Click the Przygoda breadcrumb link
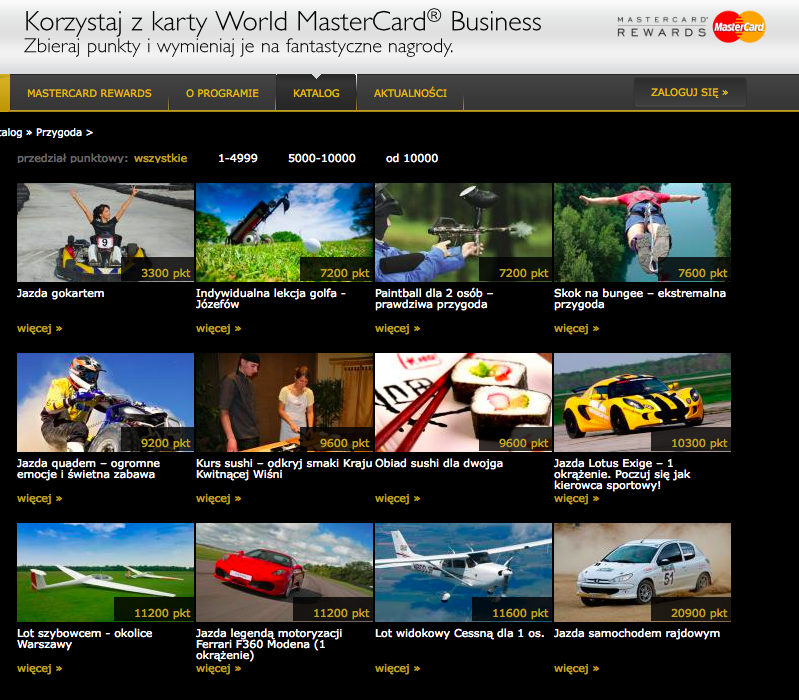The width and height of the screenshot is (799, 700). (59, 132)
